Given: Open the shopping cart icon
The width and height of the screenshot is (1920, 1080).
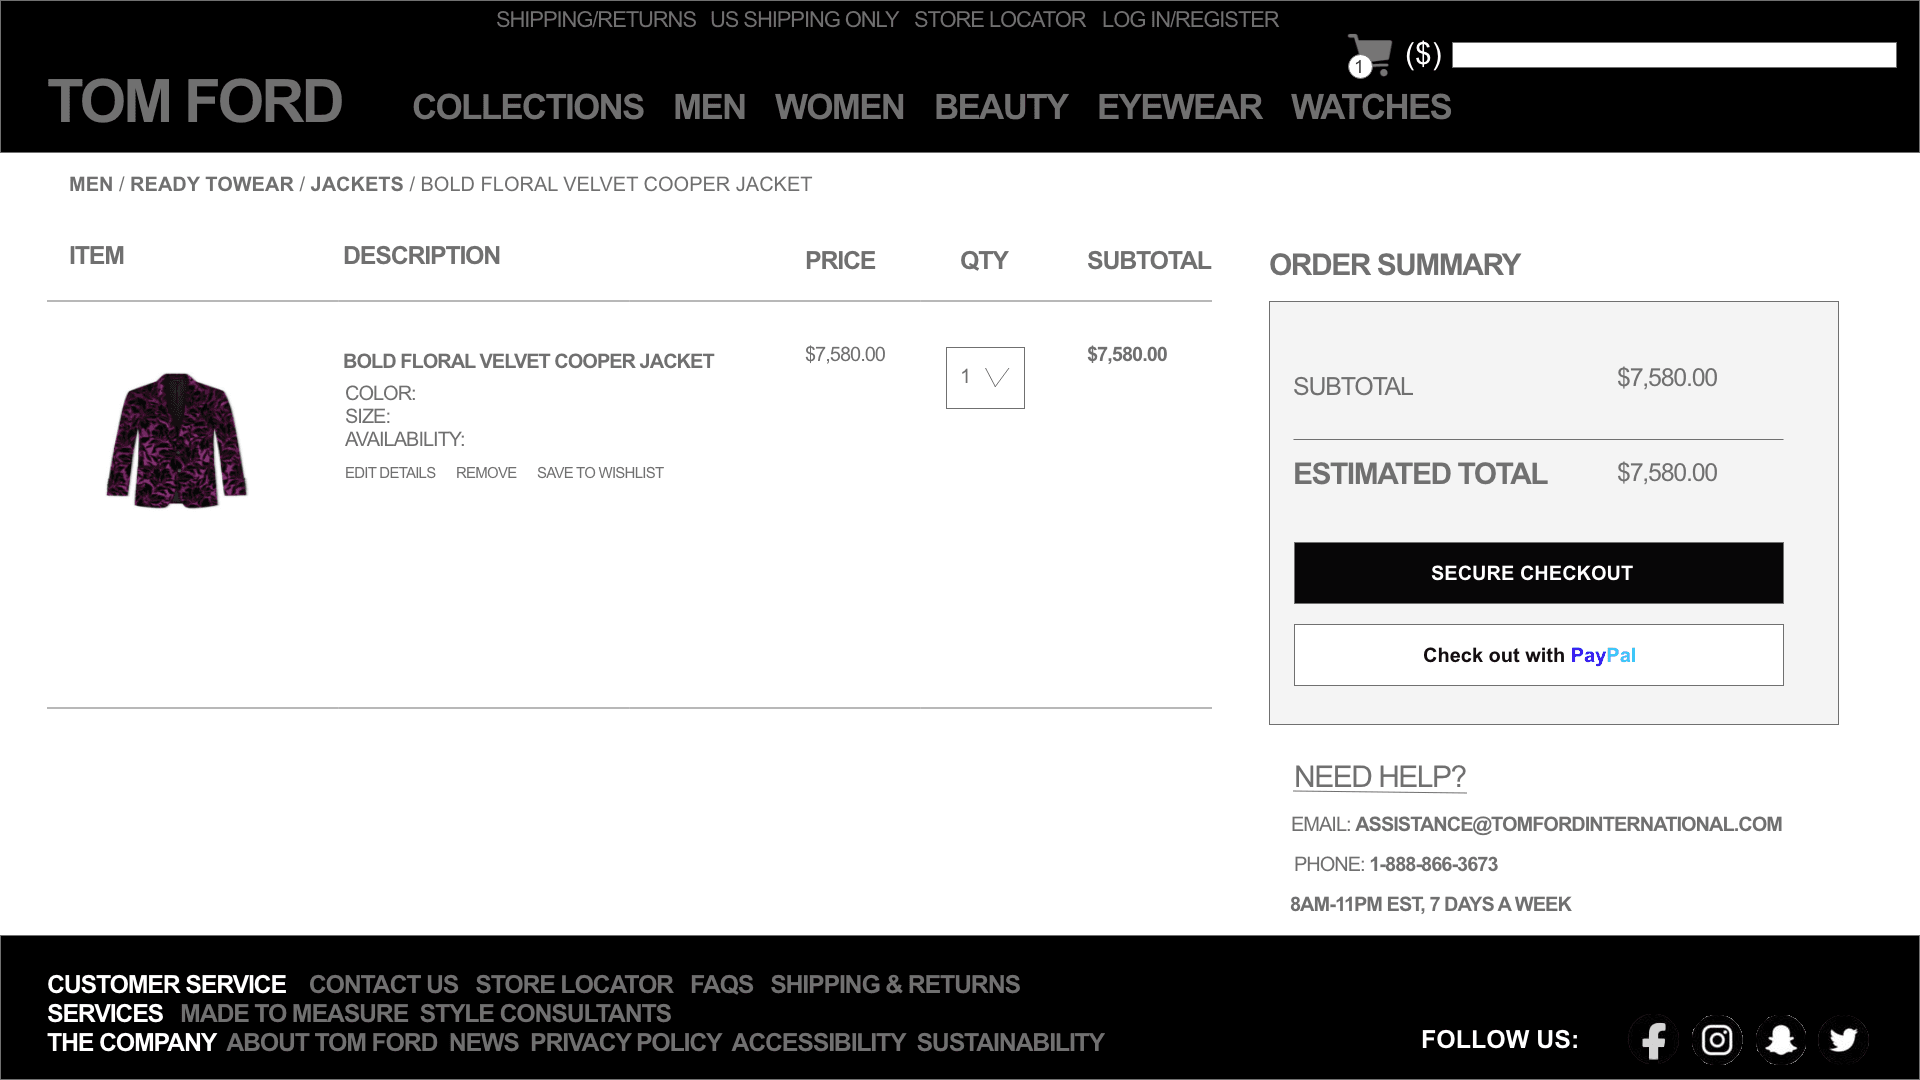Looking at the screenshot, I should 1369,55.
